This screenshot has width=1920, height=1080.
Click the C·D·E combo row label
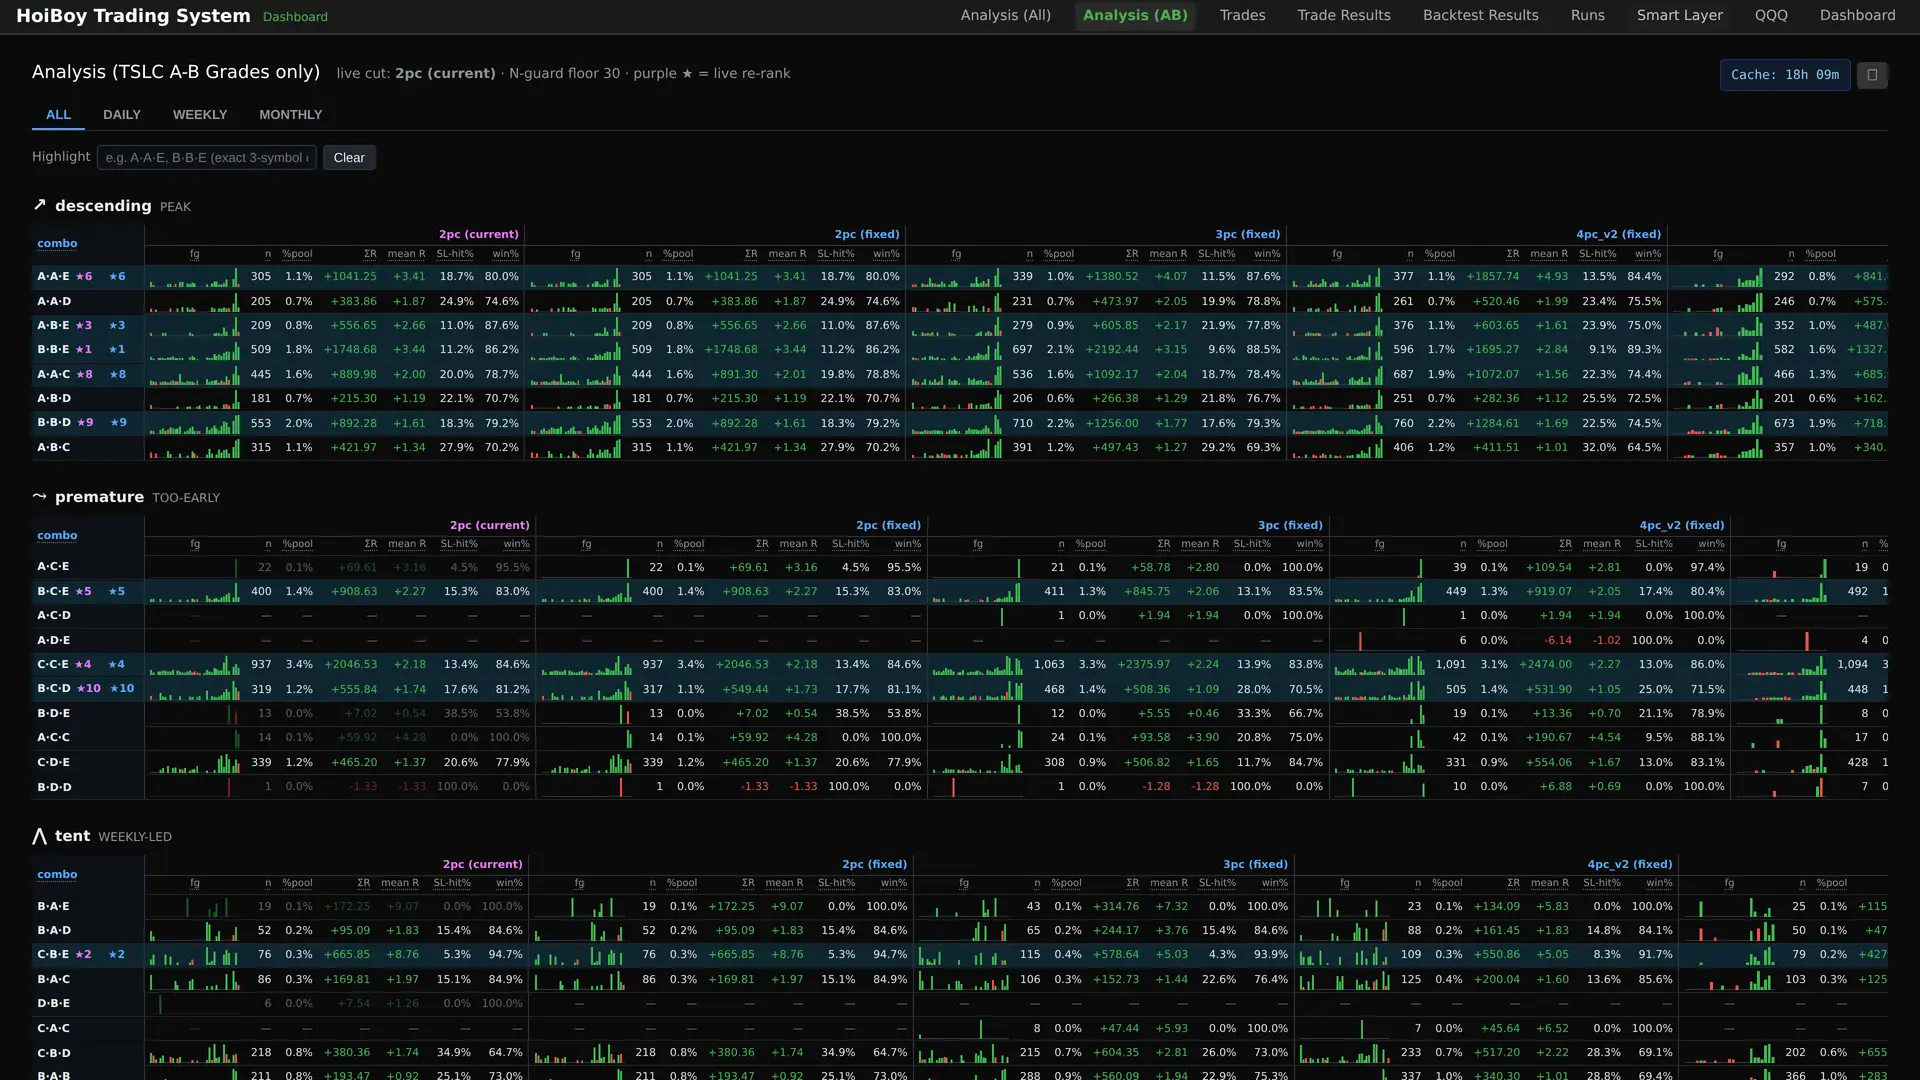tap(54, 763)
